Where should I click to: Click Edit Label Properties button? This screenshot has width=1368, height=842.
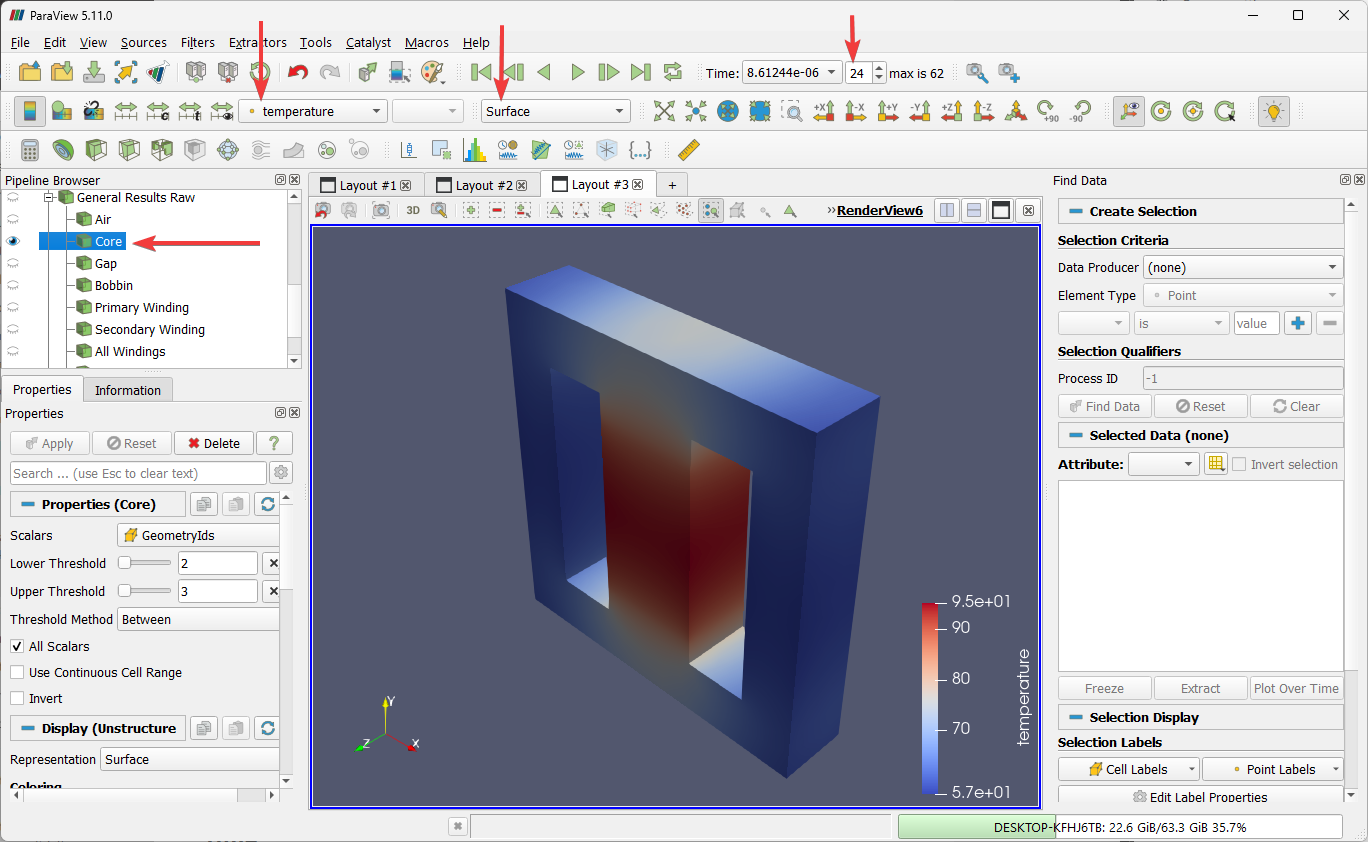tap(1200, 797)
